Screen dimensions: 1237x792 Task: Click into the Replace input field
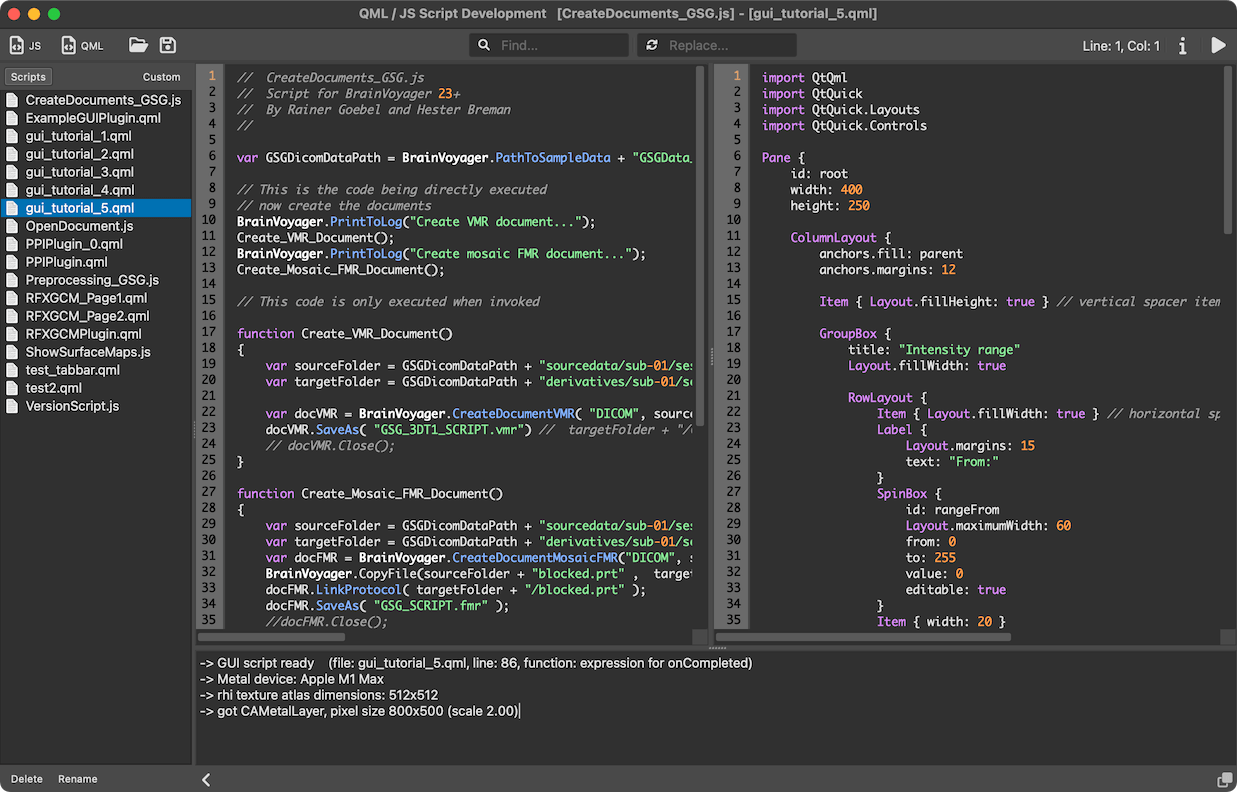pyautogui.click(x=720, y=45)
